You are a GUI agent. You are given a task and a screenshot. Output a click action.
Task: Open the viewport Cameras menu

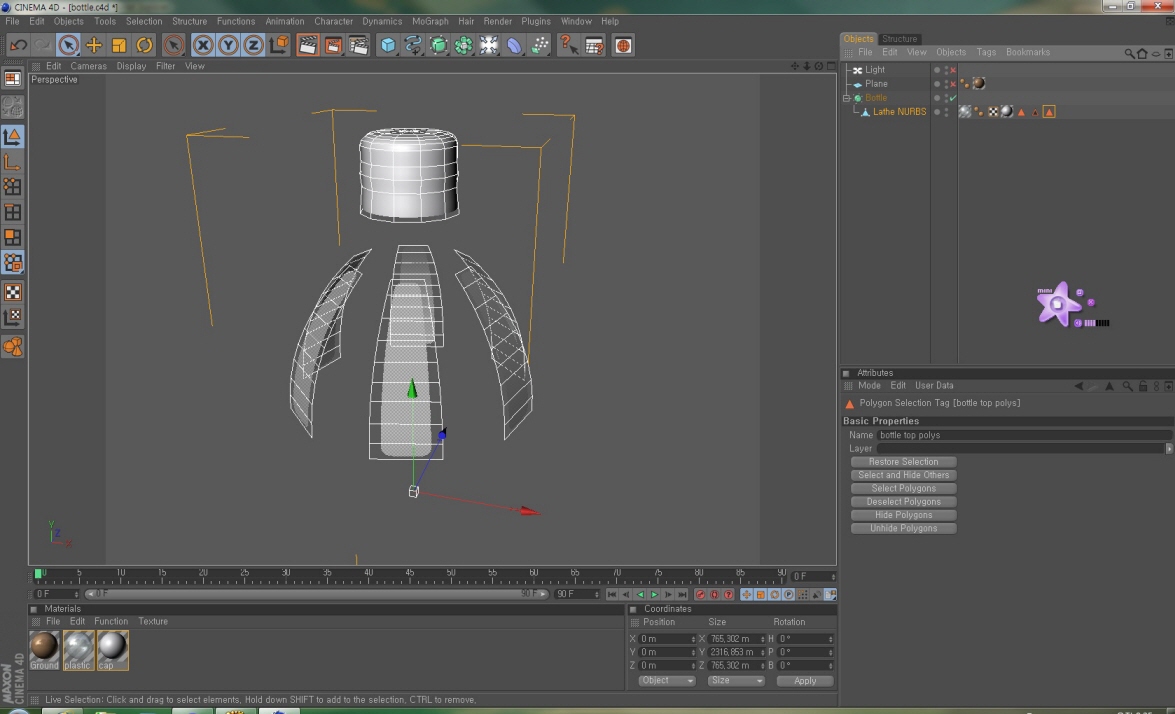tap(88, 67)
